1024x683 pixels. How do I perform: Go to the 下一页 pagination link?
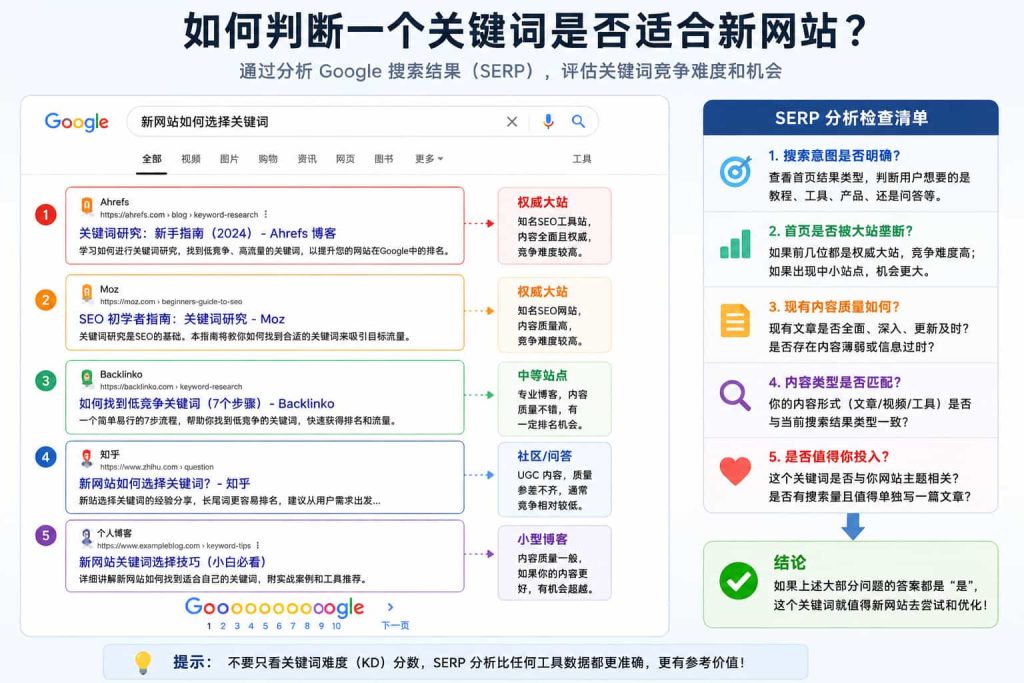coord(395,625)
